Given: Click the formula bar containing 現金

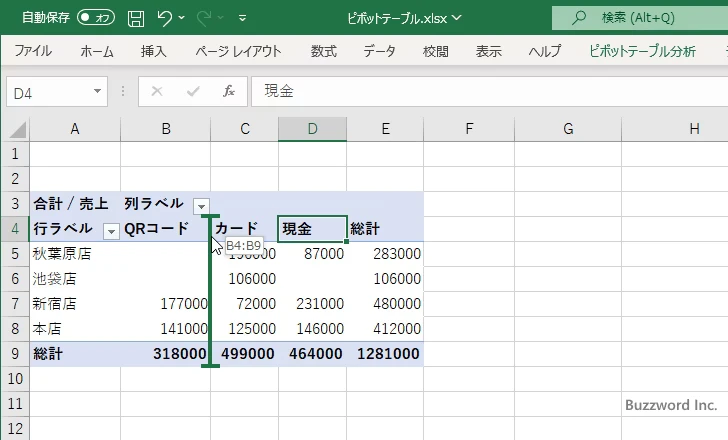Looking at the screenshot, I should point(489,91).
